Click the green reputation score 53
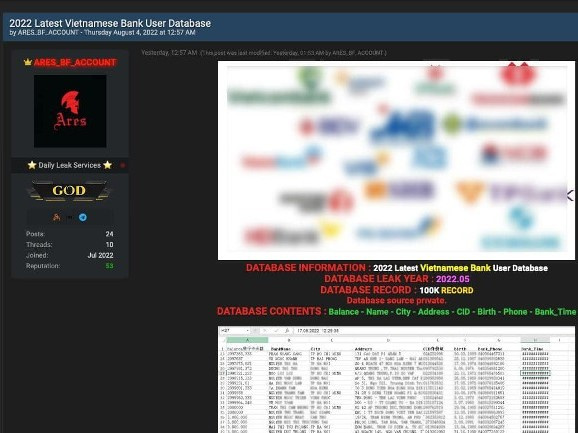 (109, 266)
